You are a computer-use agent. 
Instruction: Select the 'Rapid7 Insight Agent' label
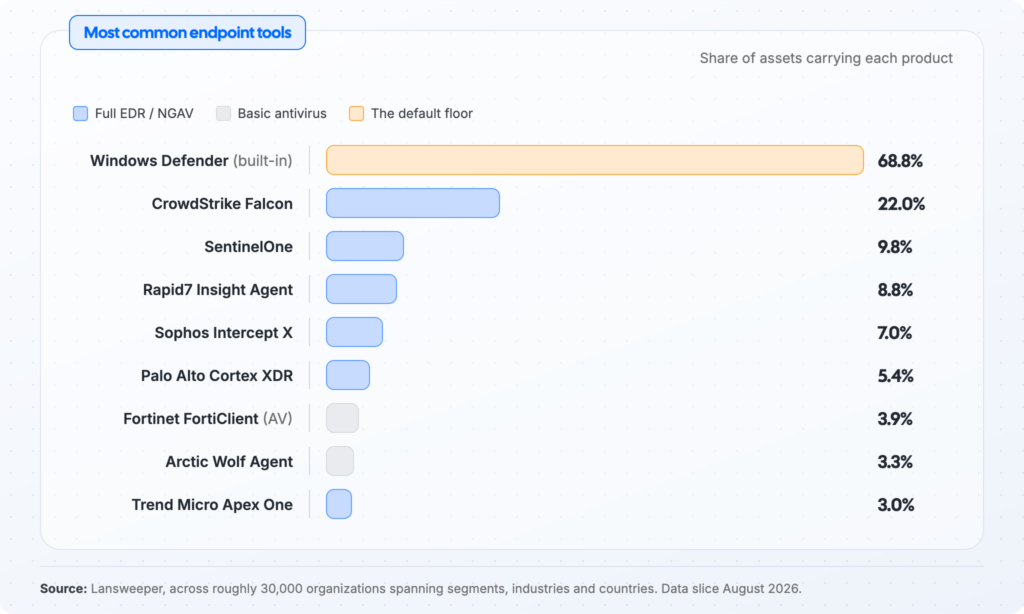pyautogui.click(x=217, y=290)
